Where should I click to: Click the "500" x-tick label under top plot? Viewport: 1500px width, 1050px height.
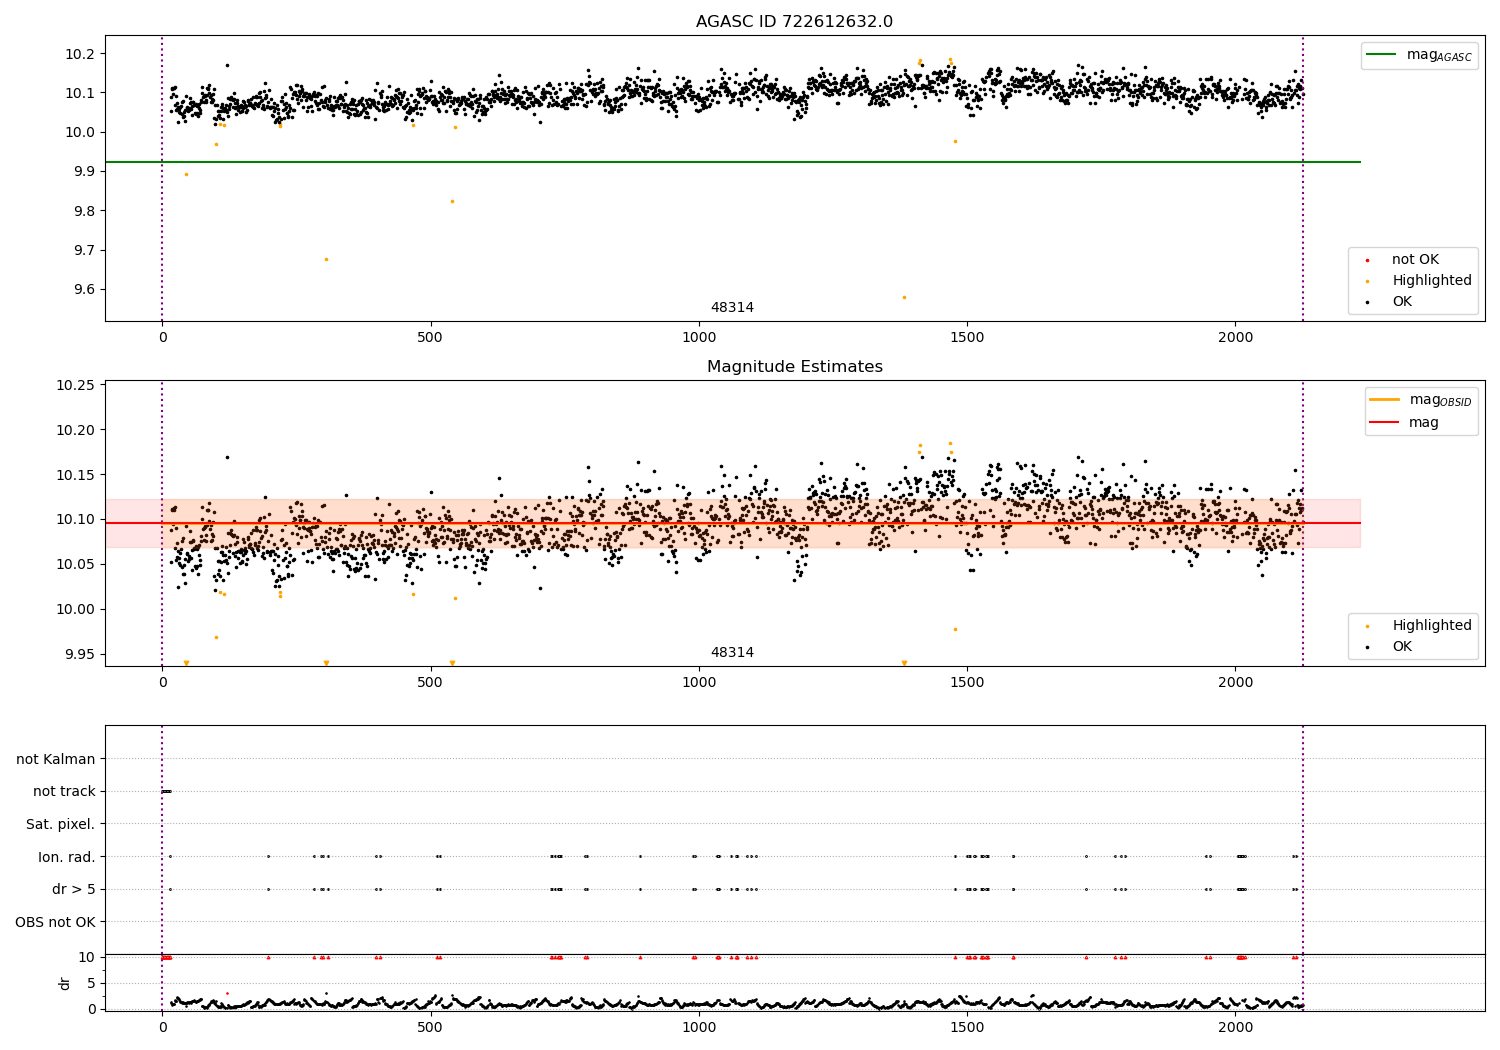431,339
